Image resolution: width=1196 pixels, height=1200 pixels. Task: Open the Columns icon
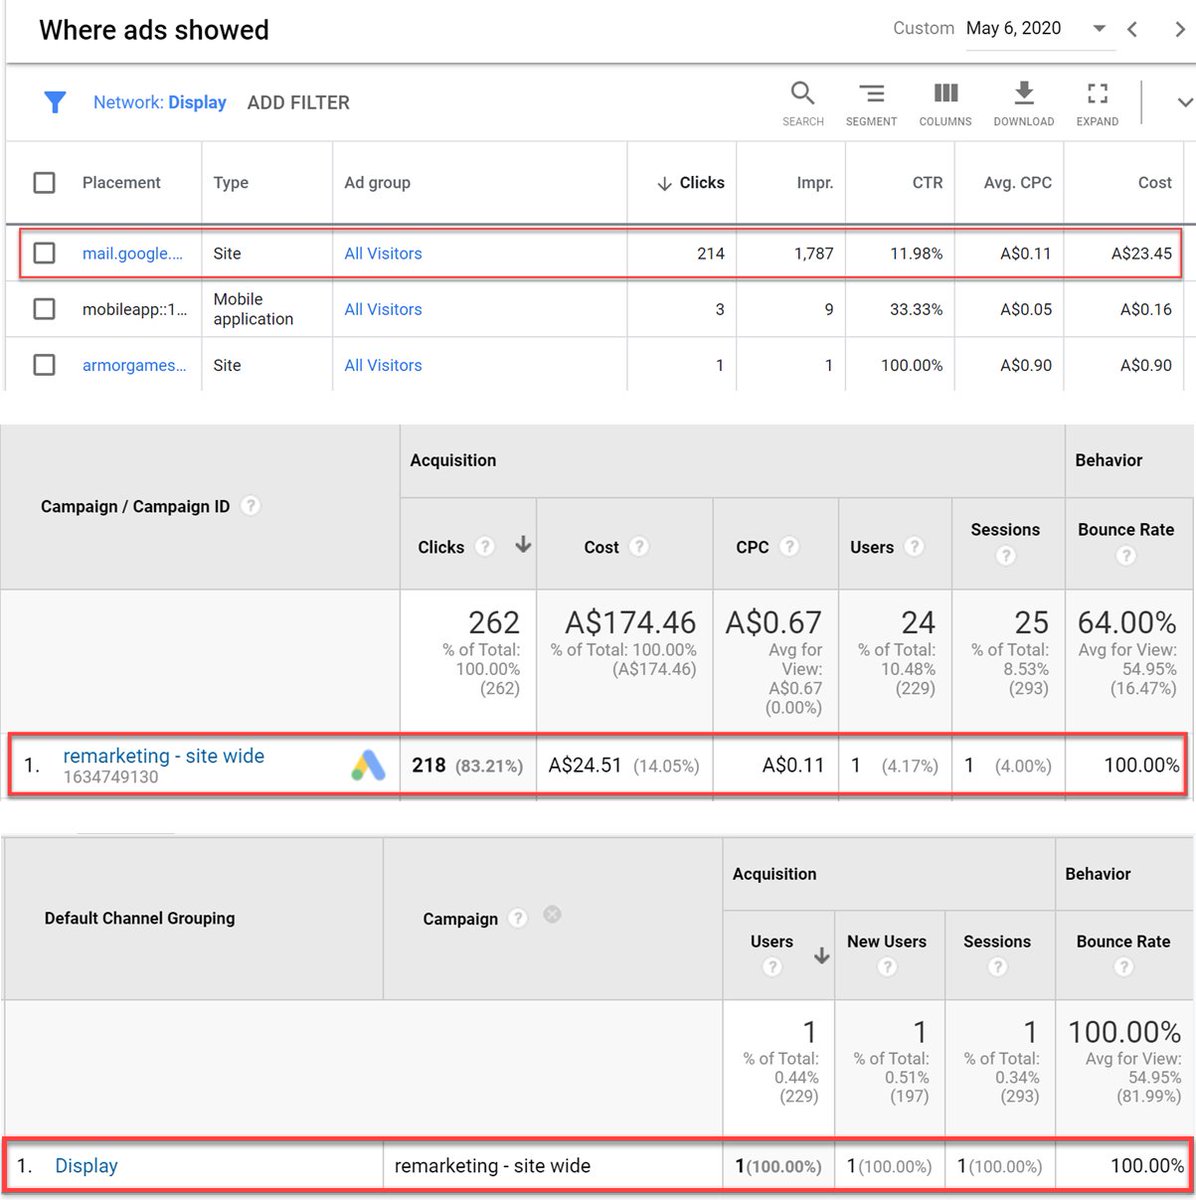click(945, 94)
